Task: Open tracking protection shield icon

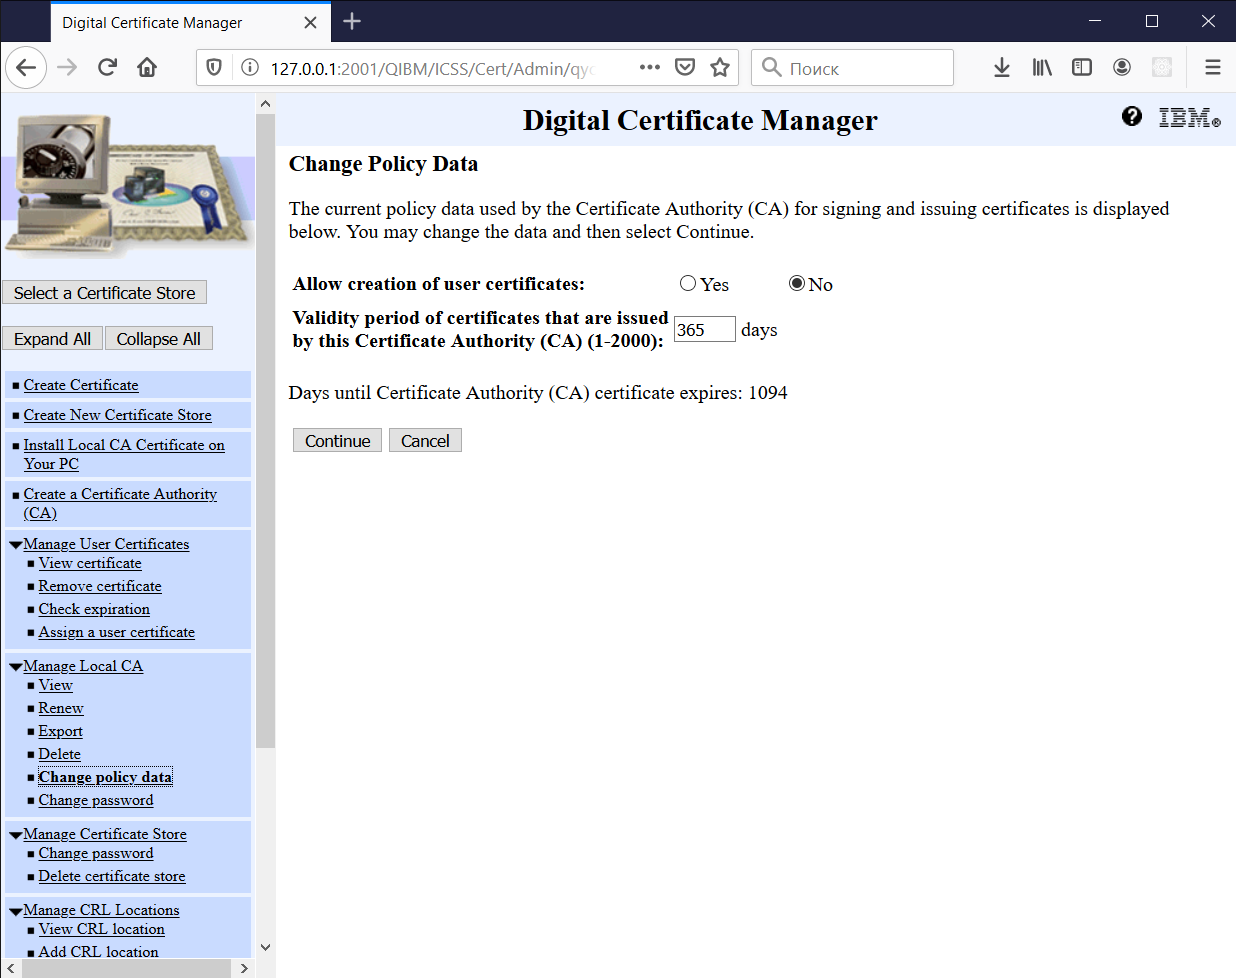Action: click(214, 68)
